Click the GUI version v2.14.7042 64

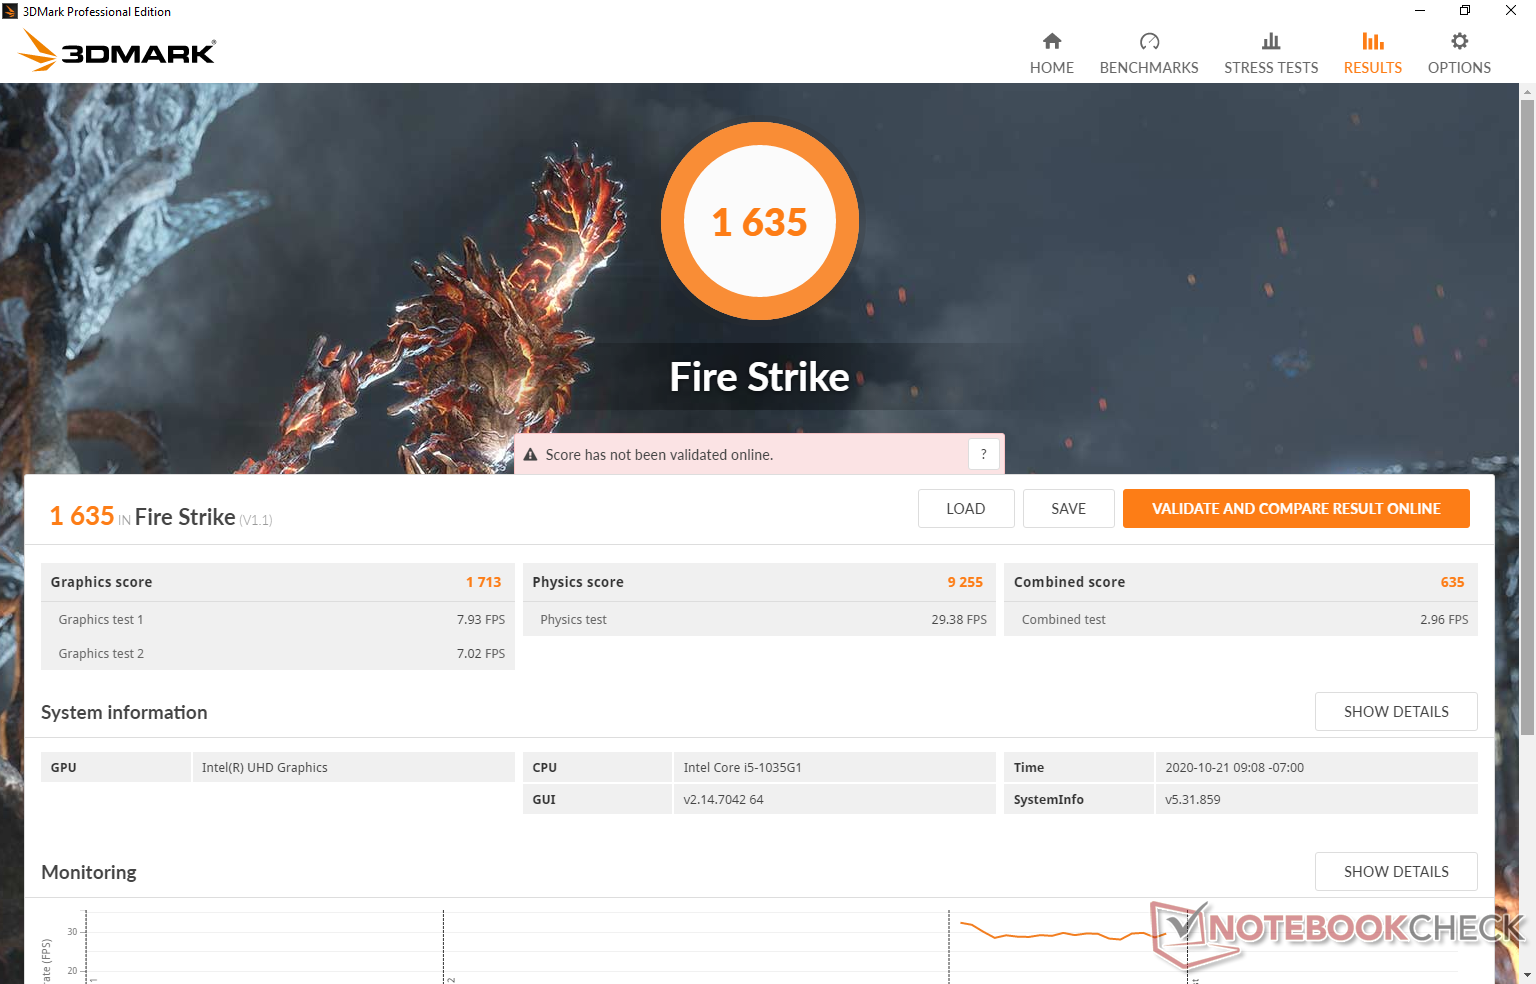[723, 799]
